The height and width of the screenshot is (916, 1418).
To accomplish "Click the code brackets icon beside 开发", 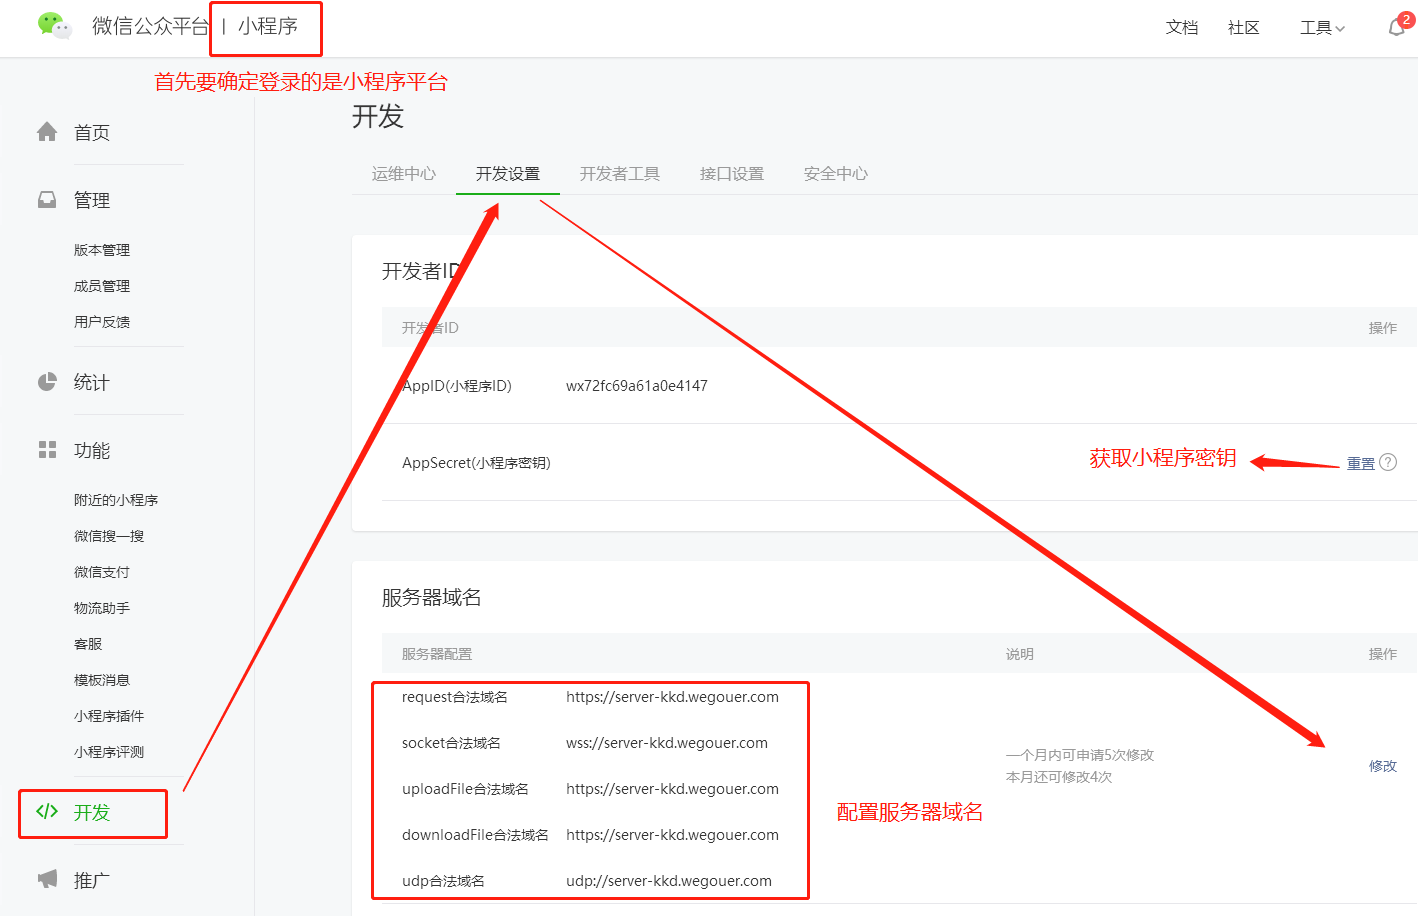I will (x=47, y=811).
